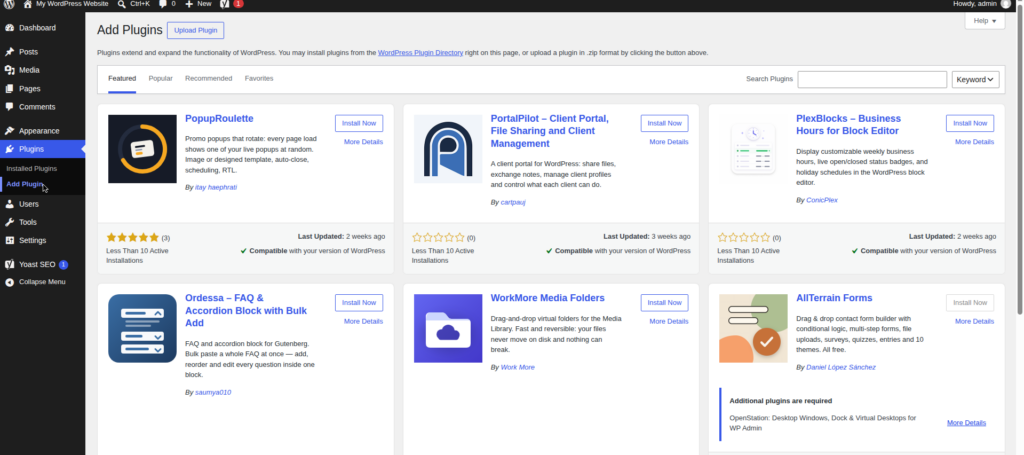This screenshot has height=455, width=1024.
Task: View More Details for WorkMore Media Folders
Action: click(x=669, y=321)
